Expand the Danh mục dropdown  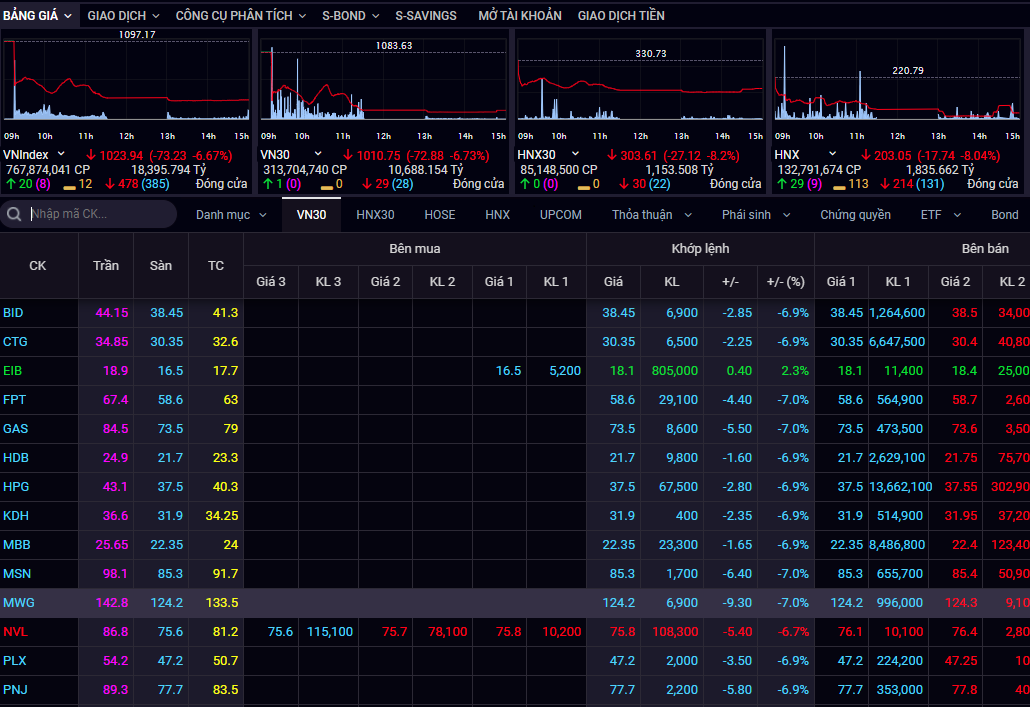click(x=231, y=215)
